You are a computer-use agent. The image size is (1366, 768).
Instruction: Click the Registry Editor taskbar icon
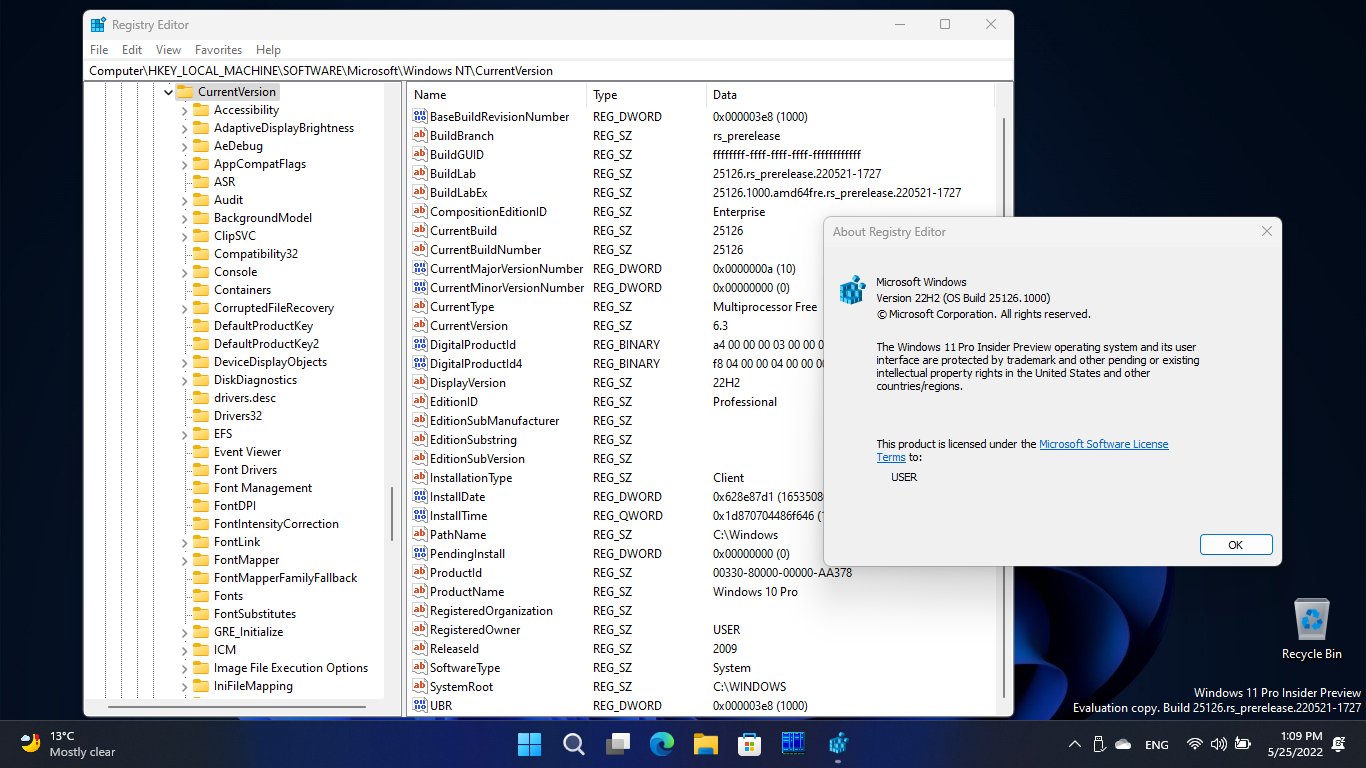coord(838,744)
